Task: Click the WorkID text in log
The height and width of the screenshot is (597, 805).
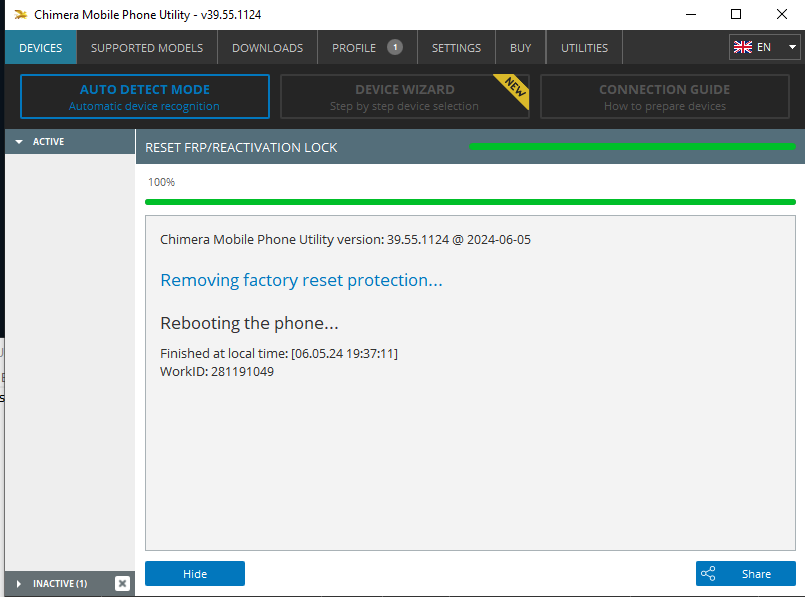Action: [217, 372]
